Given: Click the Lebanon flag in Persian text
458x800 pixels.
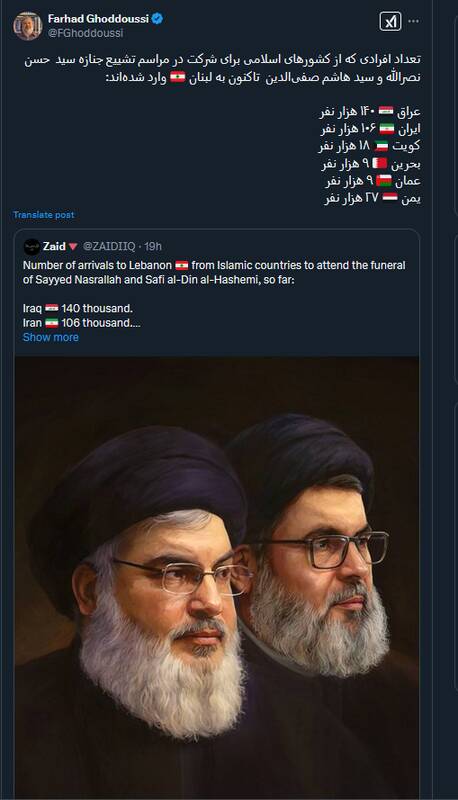Looking at the screenshot, I should [177, 77].
